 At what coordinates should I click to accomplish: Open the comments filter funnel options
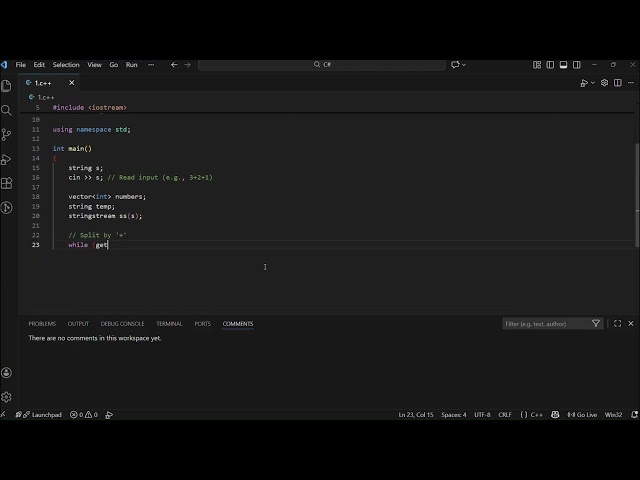(596, 324)
